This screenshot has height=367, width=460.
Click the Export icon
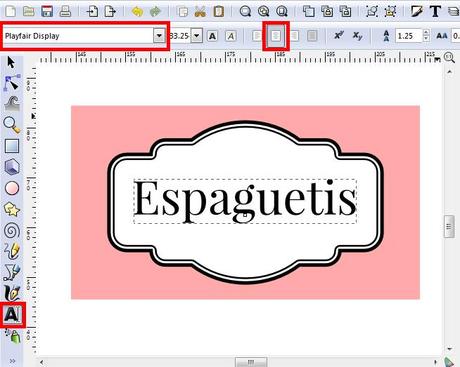coord(110,11)
